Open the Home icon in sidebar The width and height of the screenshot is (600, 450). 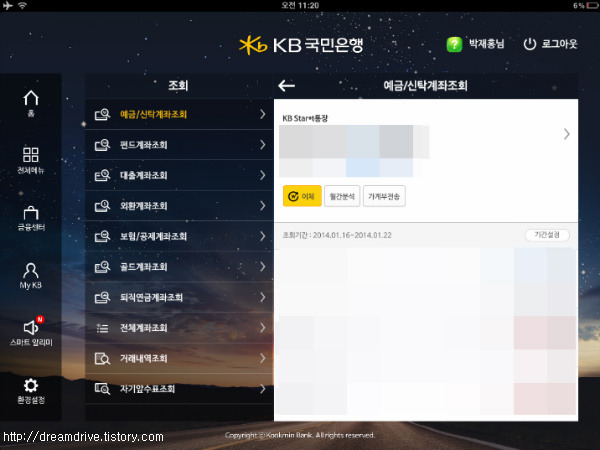[31, 98]
